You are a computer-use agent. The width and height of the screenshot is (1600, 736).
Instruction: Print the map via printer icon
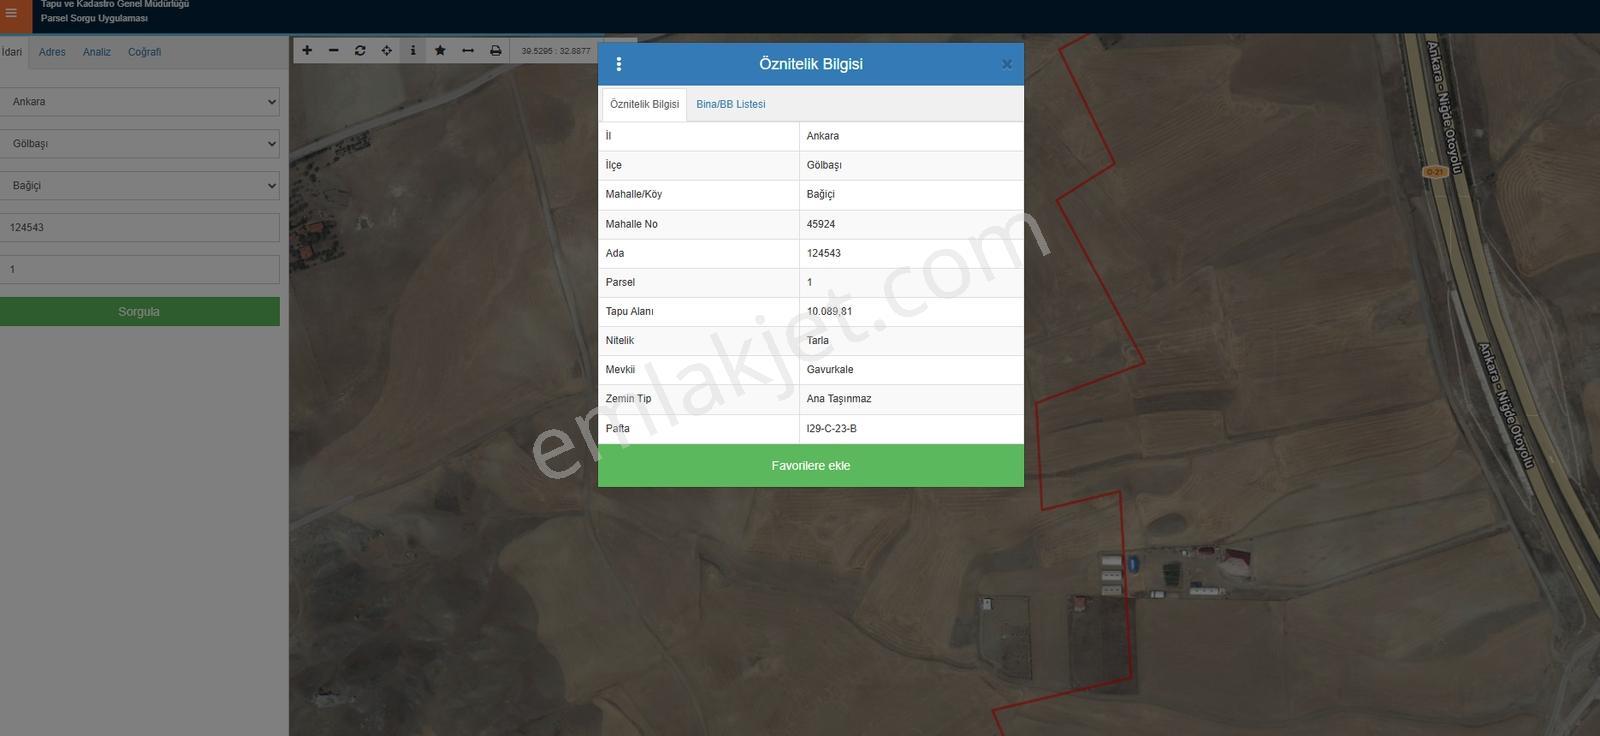[495, 50]
